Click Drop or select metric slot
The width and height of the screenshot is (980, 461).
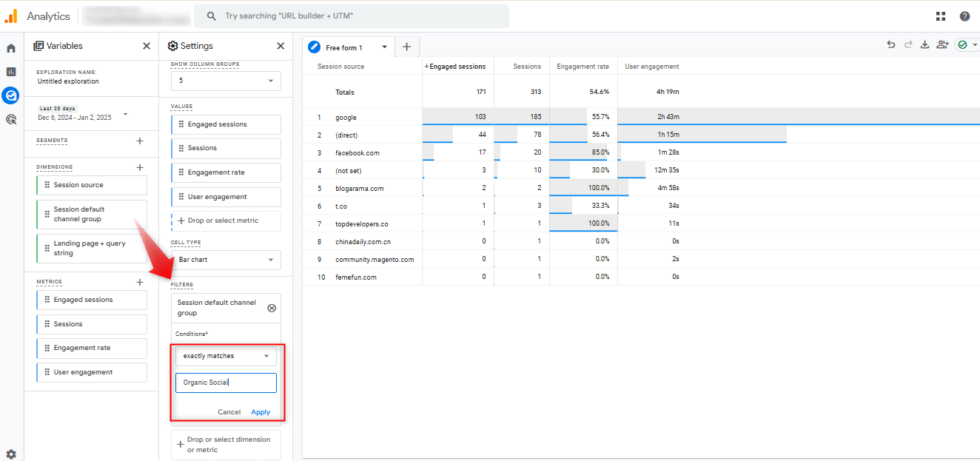pyautogui.click(x=226, y=221)
